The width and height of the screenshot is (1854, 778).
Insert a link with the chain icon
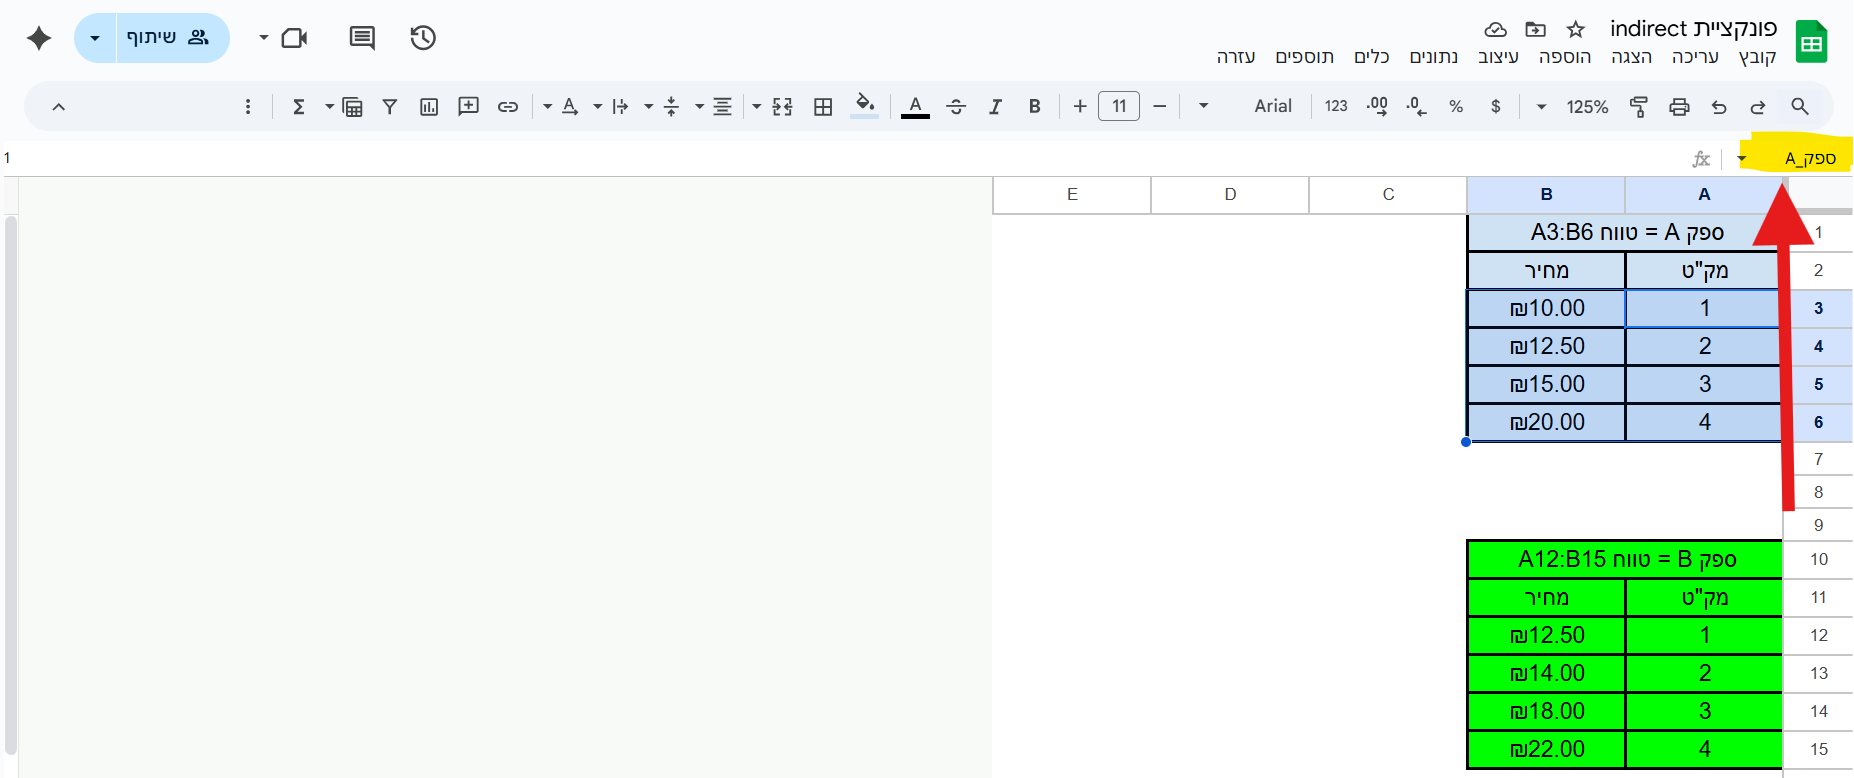click(508, 106)
